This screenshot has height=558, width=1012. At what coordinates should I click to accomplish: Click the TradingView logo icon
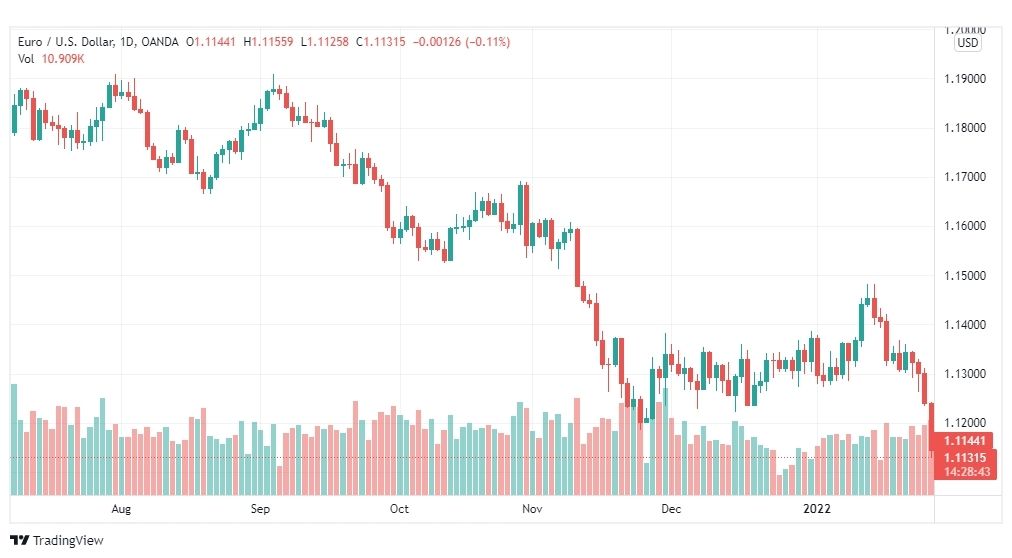pyautogui.click(x=19, y=540)
